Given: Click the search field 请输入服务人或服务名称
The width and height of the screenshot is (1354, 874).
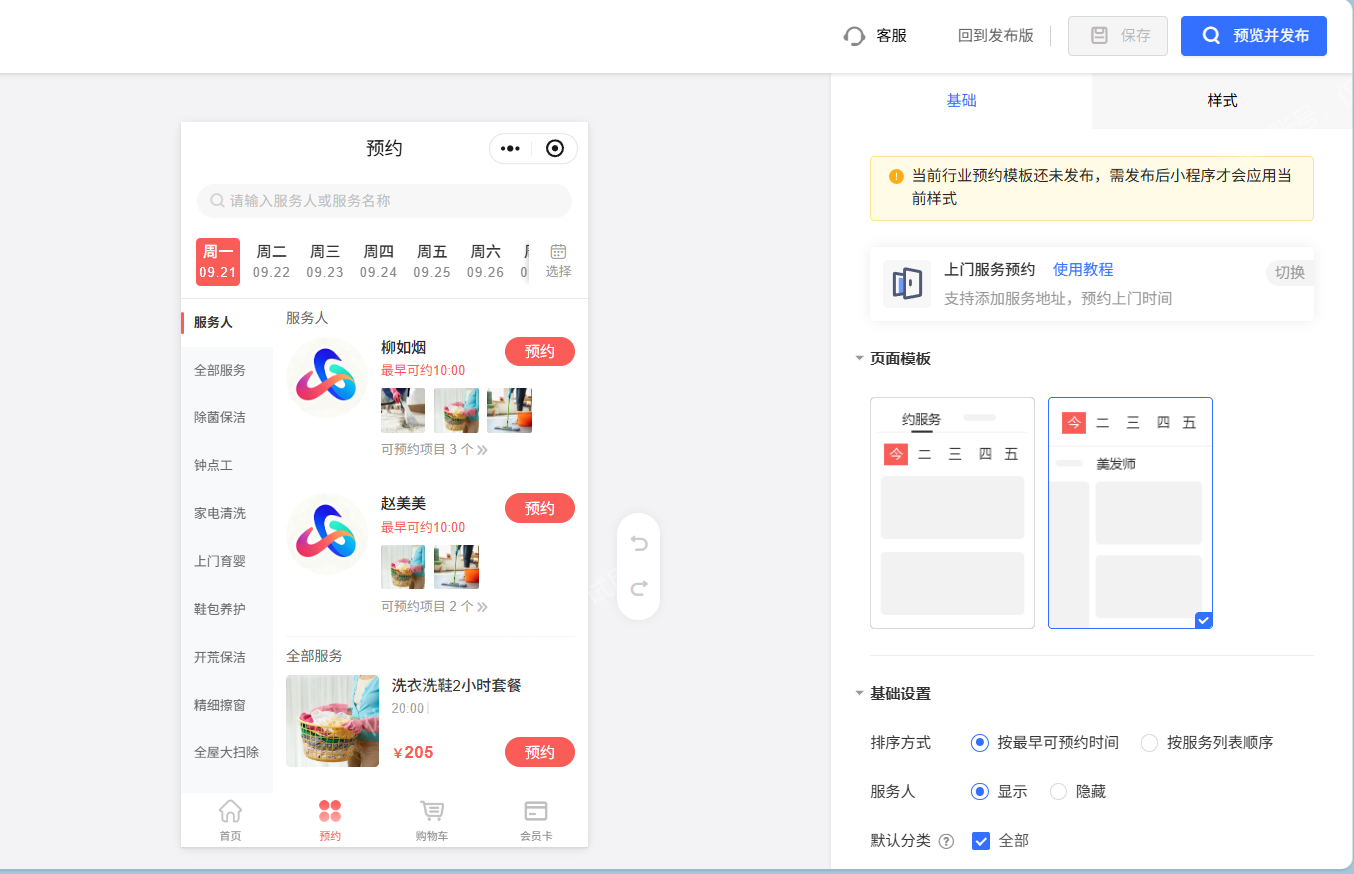Looking at the screenshot, I should 384,201.
